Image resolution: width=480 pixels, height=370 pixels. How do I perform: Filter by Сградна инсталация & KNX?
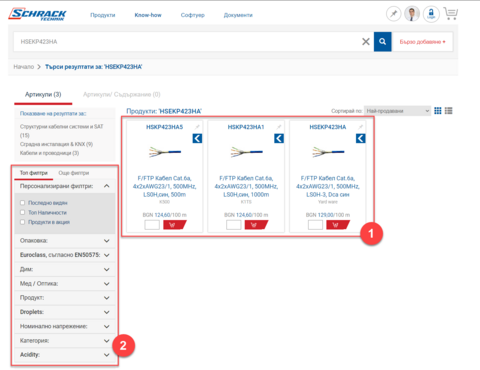point(56,144)
